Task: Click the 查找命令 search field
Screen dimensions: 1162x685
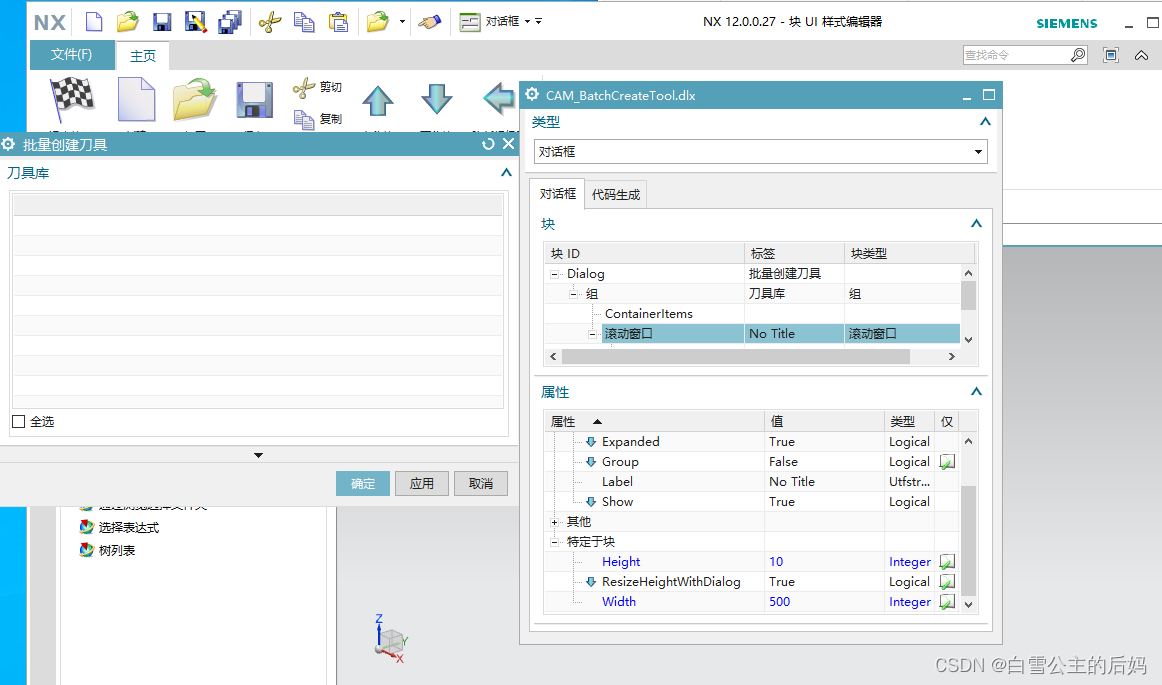Action: pyautogui.click(x=1016, y=55)
